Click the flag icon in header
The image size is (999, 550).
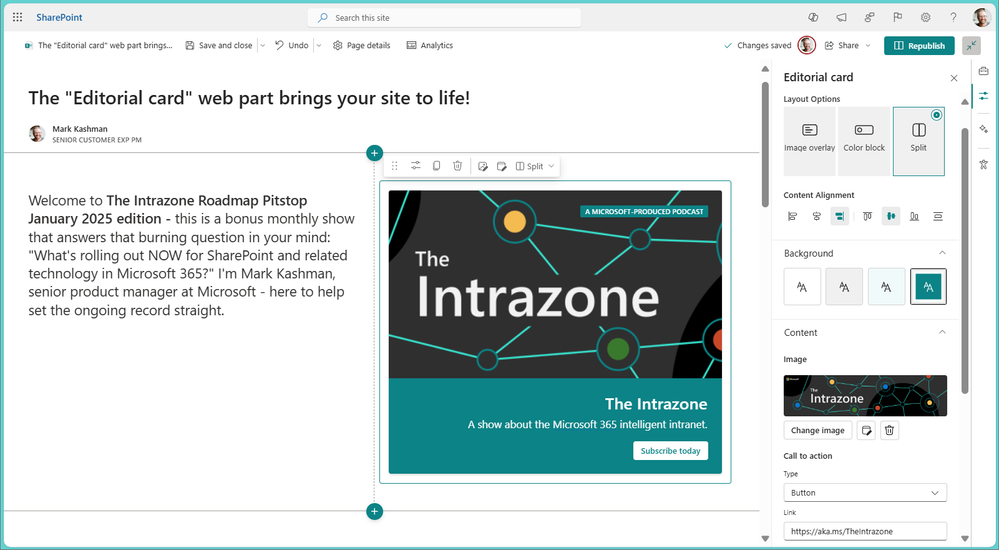898,17
